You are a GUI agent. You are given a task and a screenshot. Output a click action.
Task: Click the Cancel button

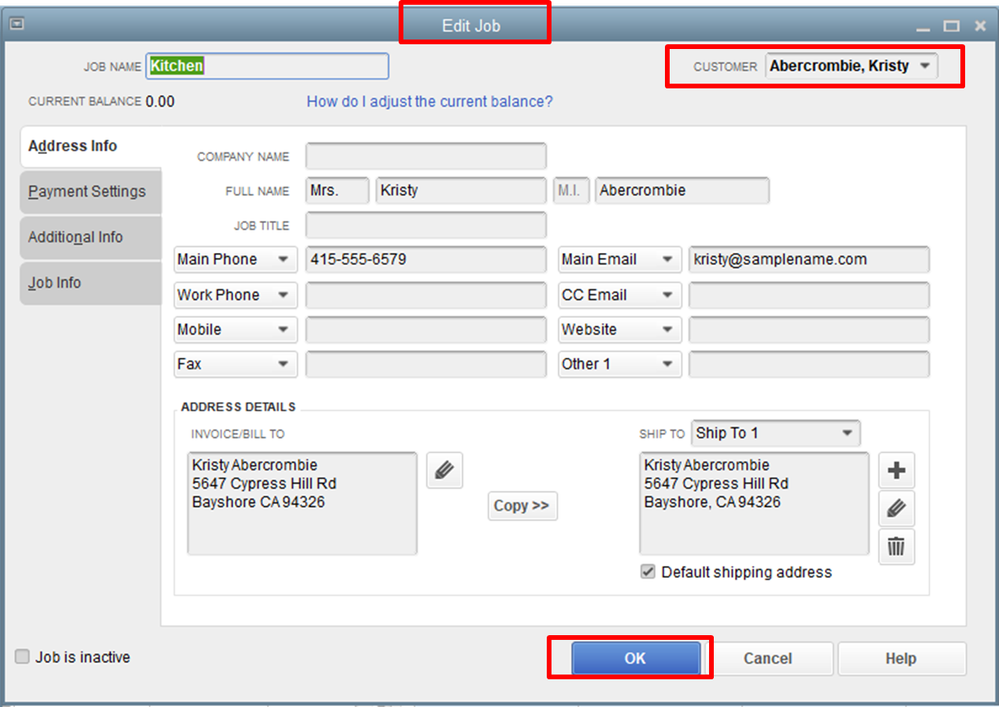pos(768,658)
